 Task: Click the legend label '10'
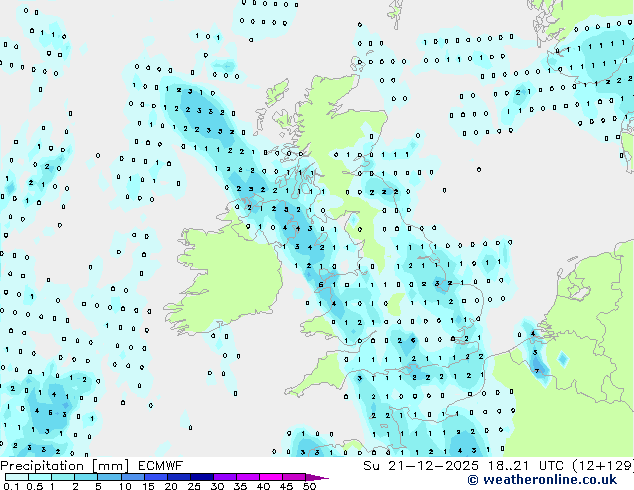tap(125, 486)
